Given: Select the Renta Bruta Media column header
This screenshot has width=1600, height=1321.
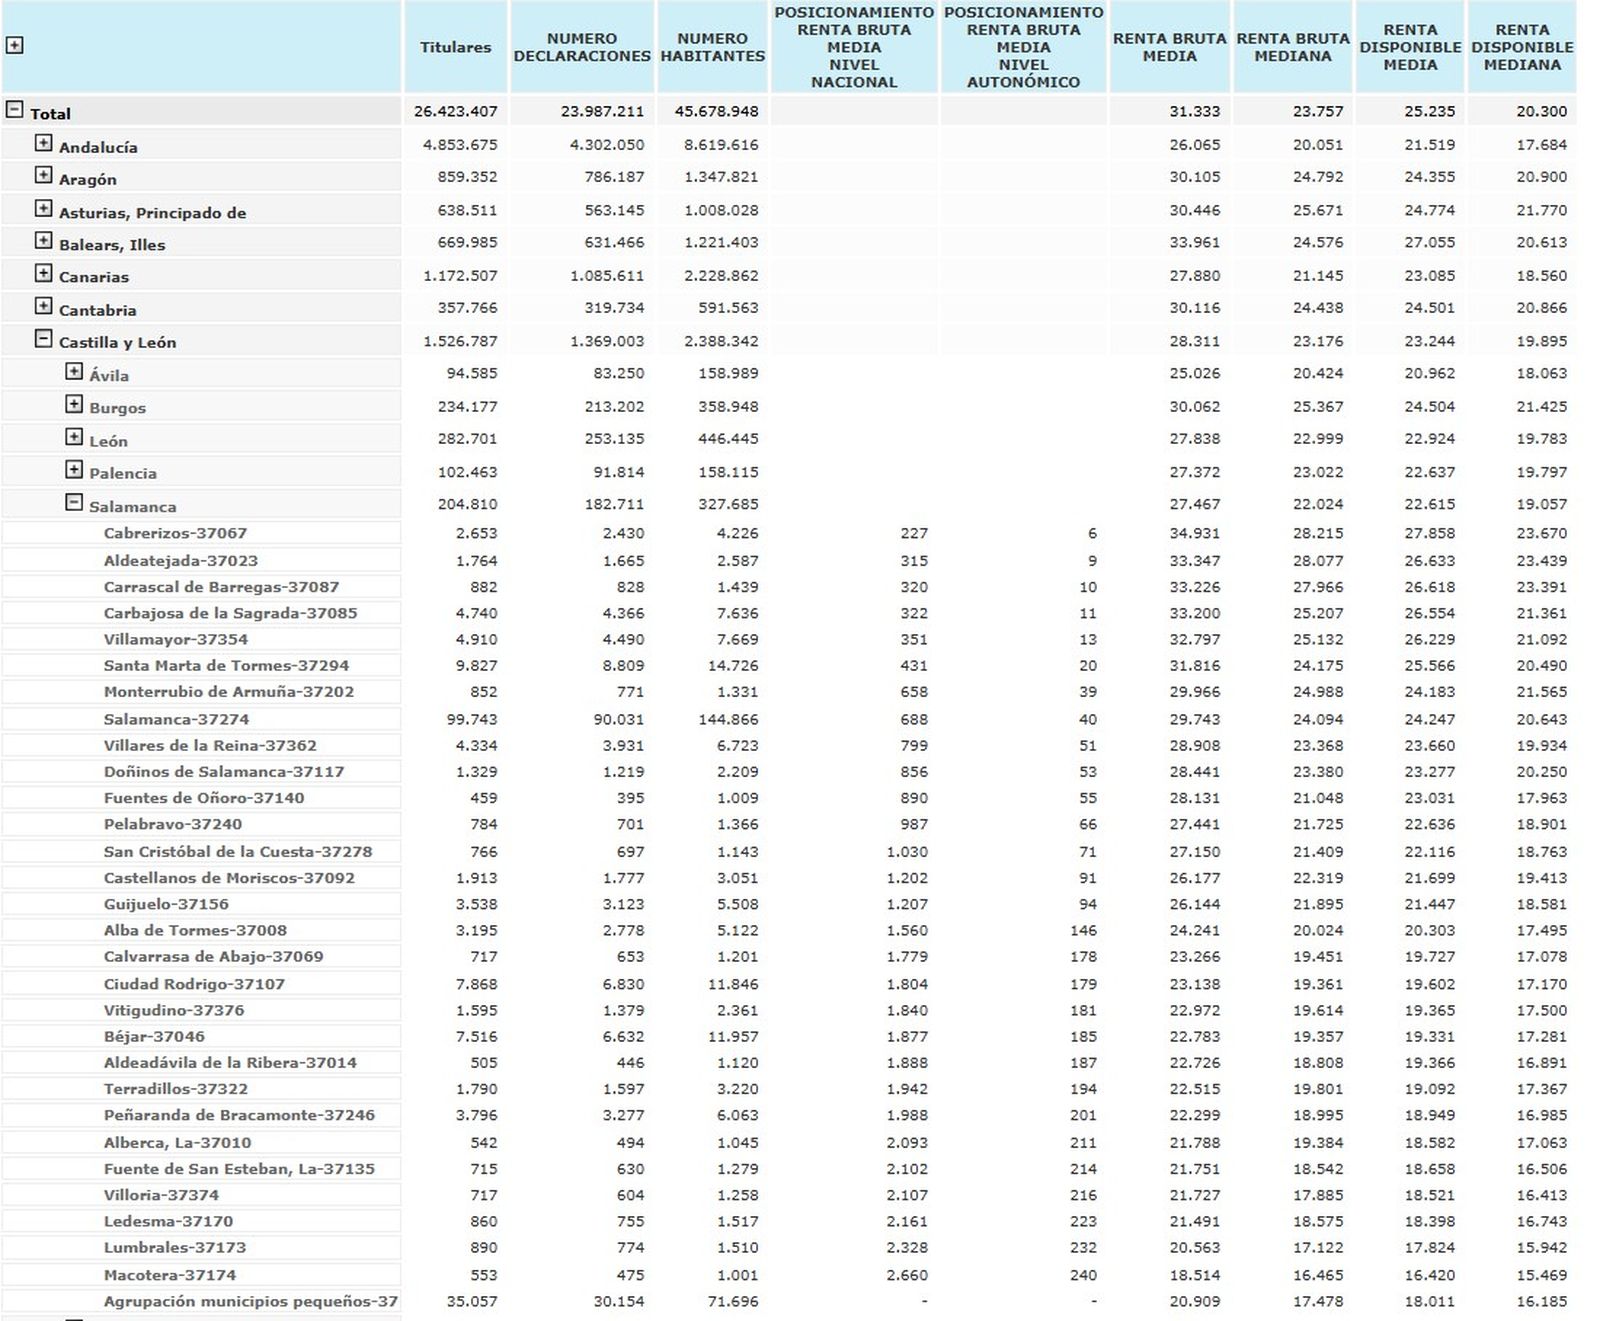Looking at the screenshot, I should pos(1169,47).
